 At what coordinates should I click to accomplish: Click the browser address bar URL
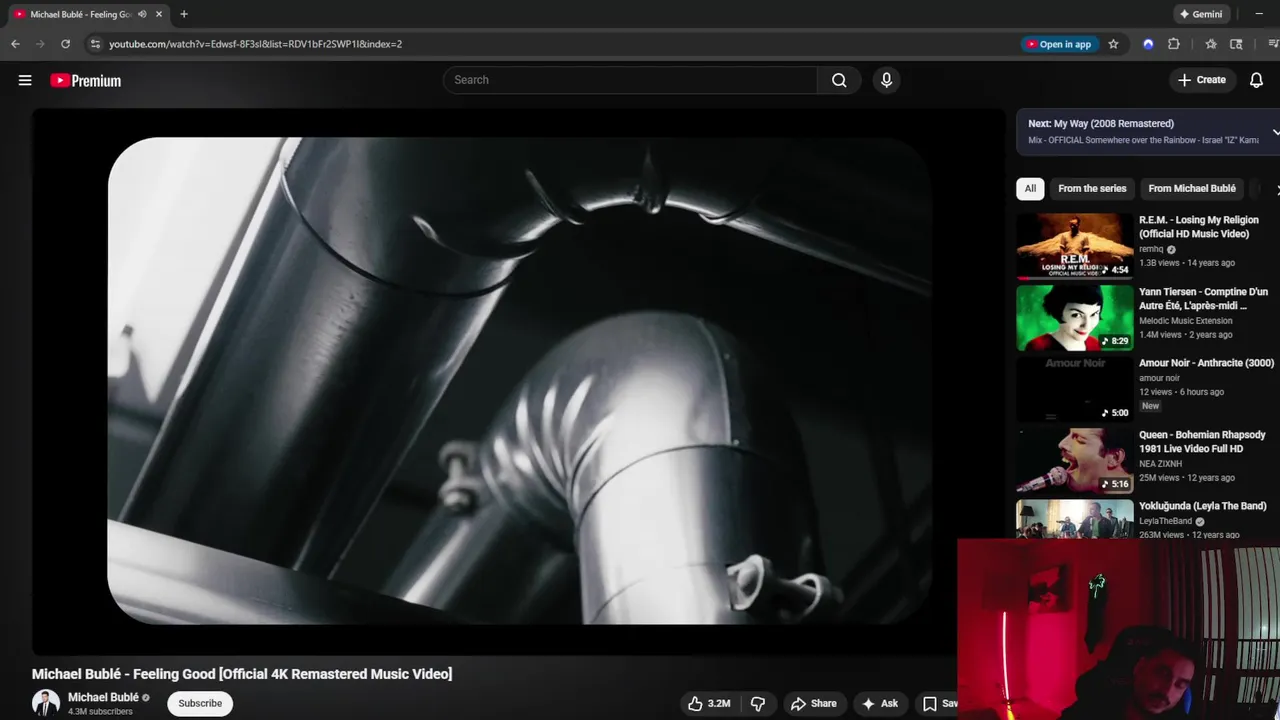[255, 44]
